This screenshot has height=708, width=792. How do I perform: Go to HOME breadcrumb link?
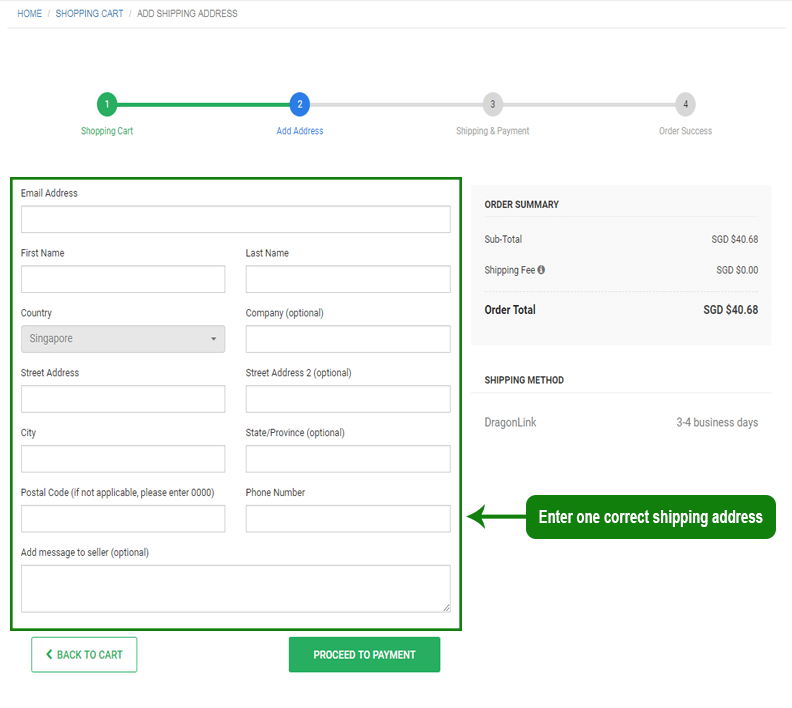point(29,14)
